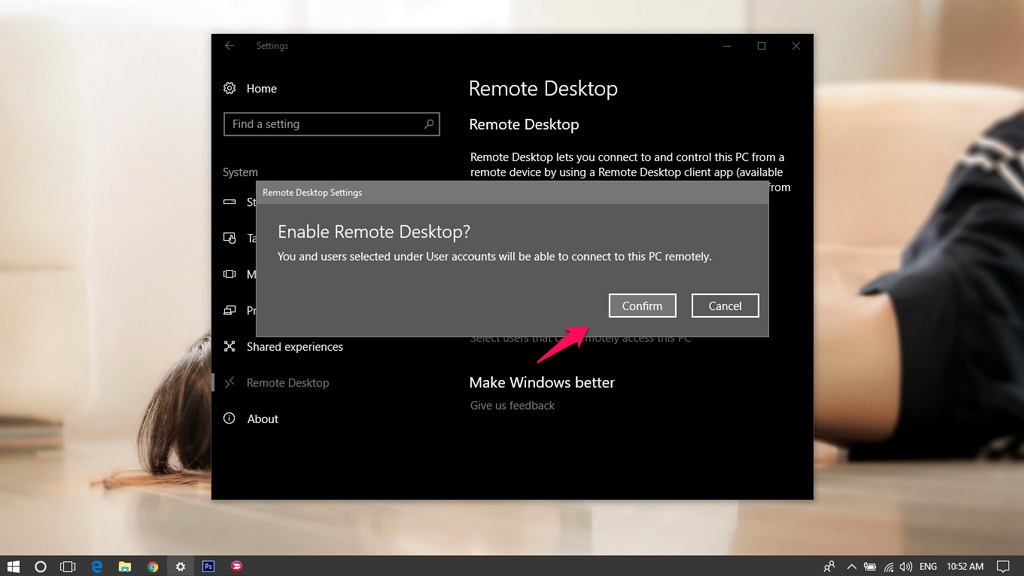
Task: Switch to Settings taskbar icon
Action: (180, 566)
